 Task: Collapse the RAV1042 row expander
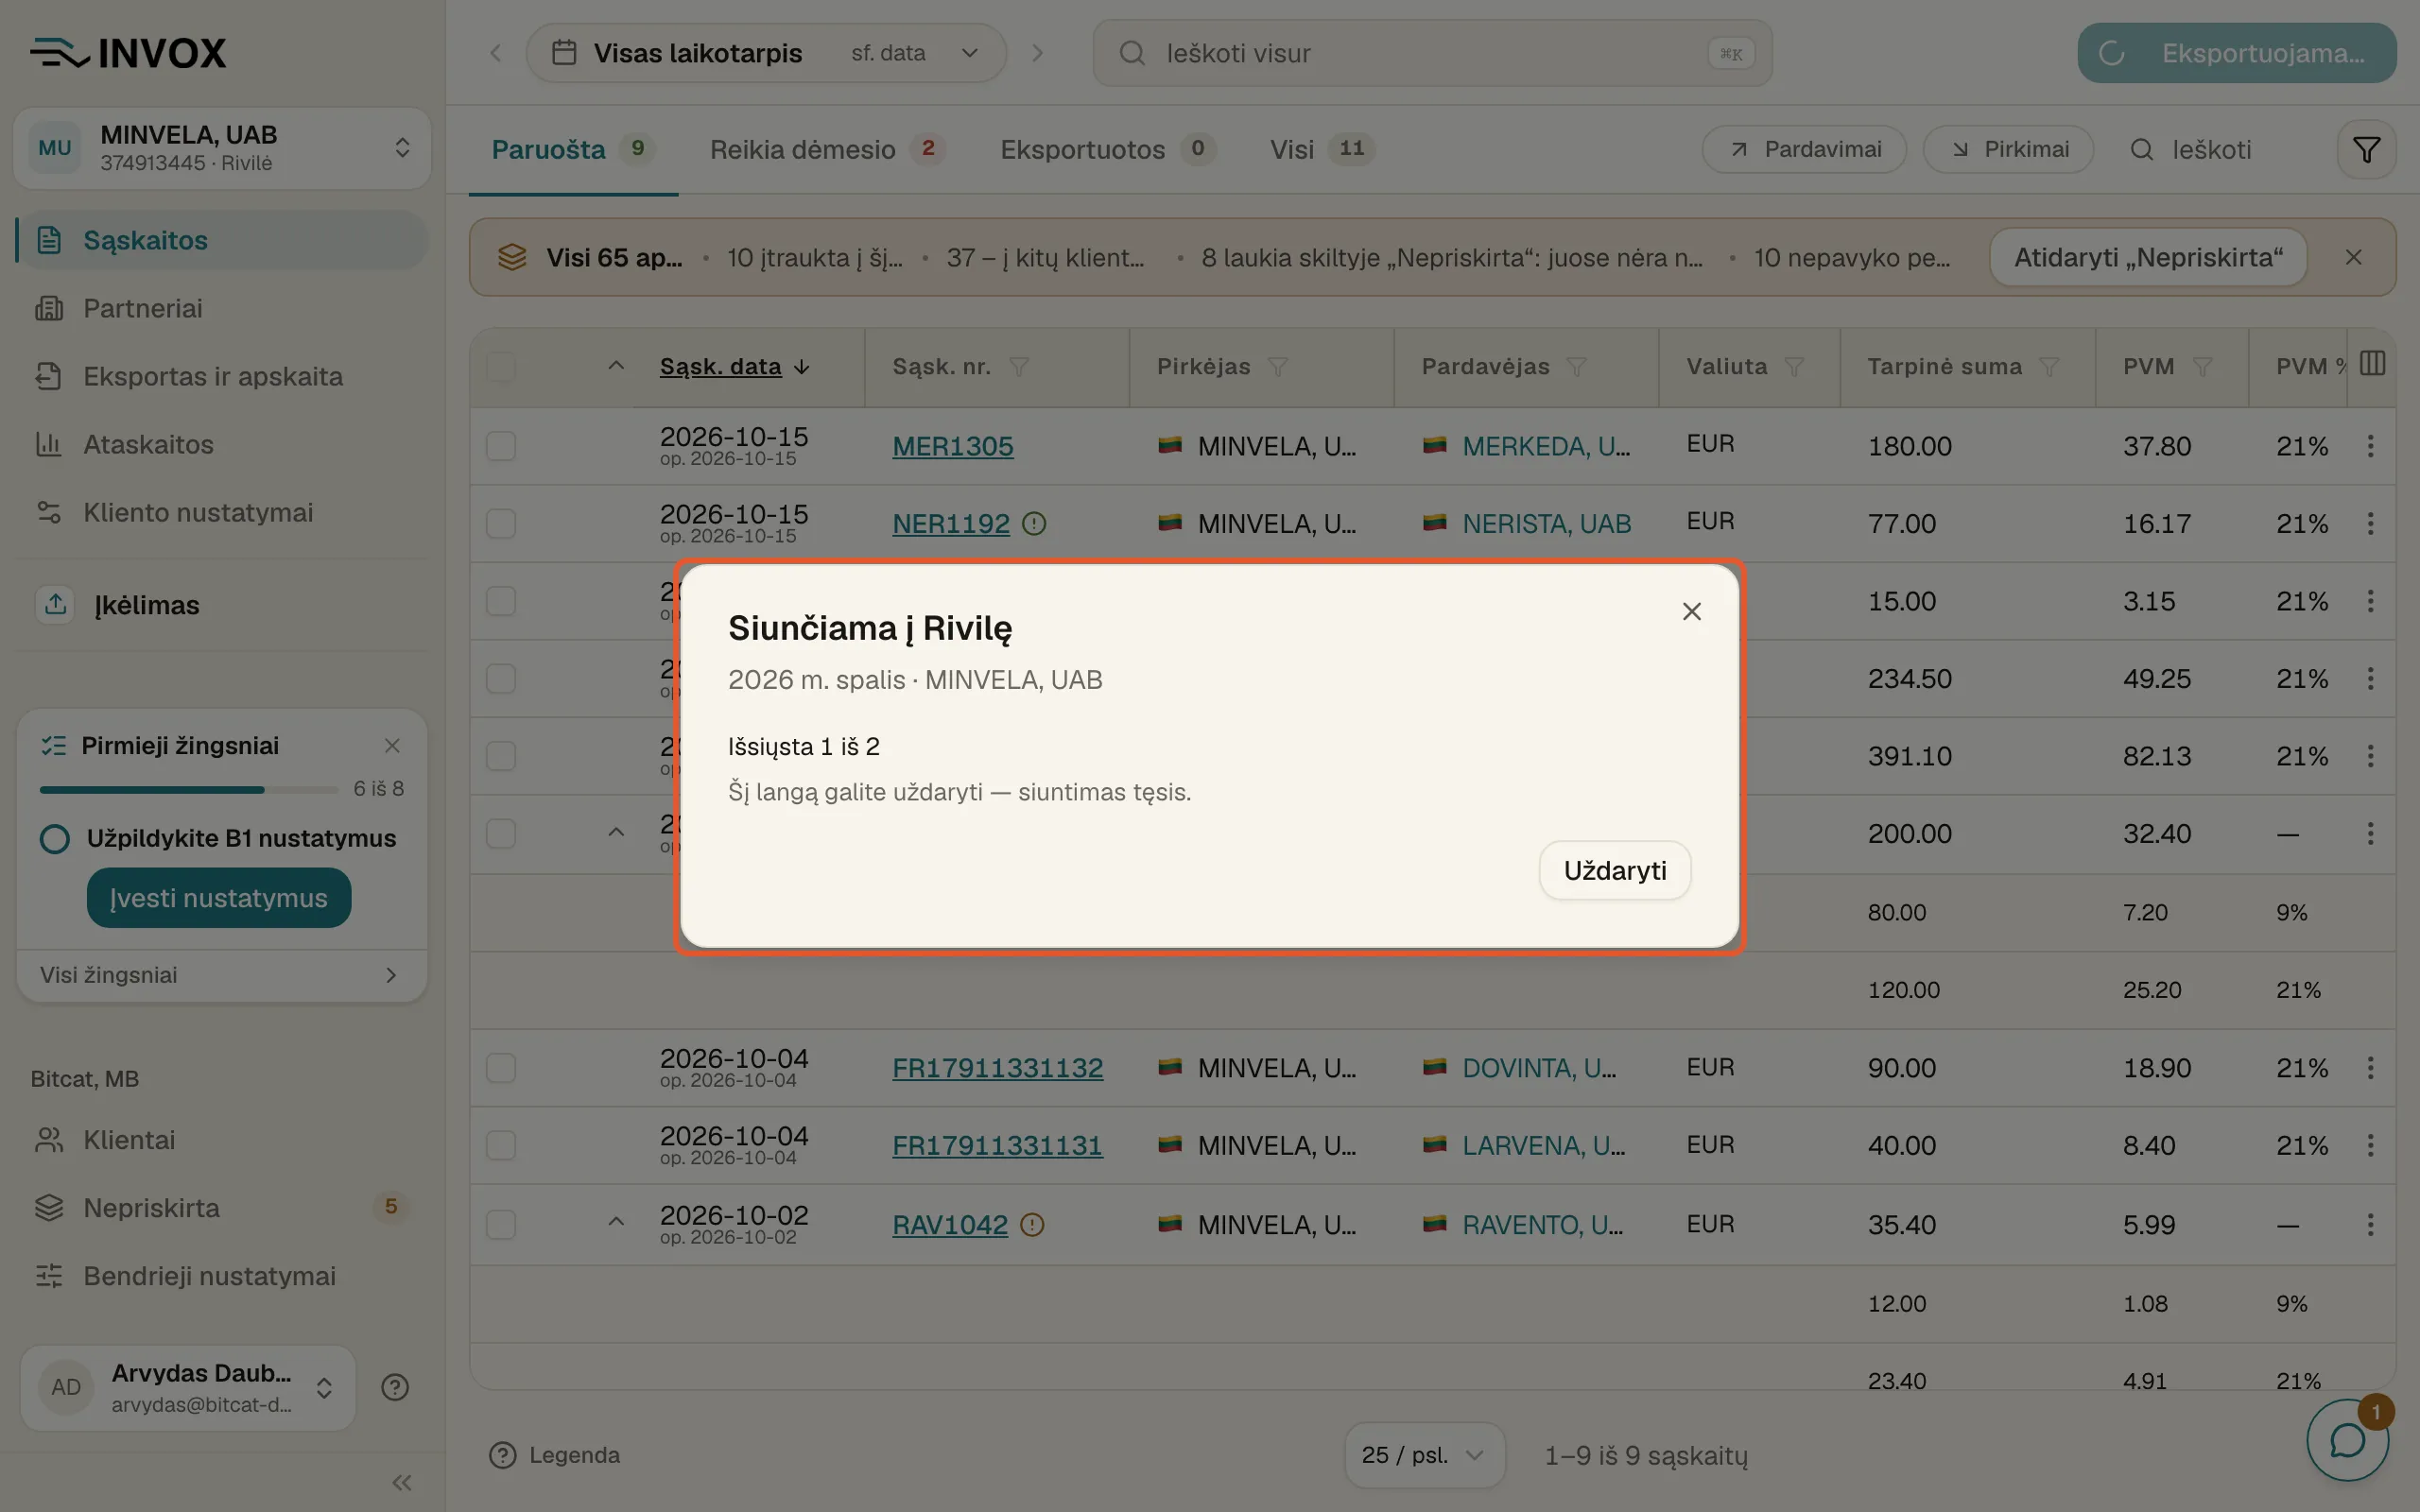[x=616, y=1222]
